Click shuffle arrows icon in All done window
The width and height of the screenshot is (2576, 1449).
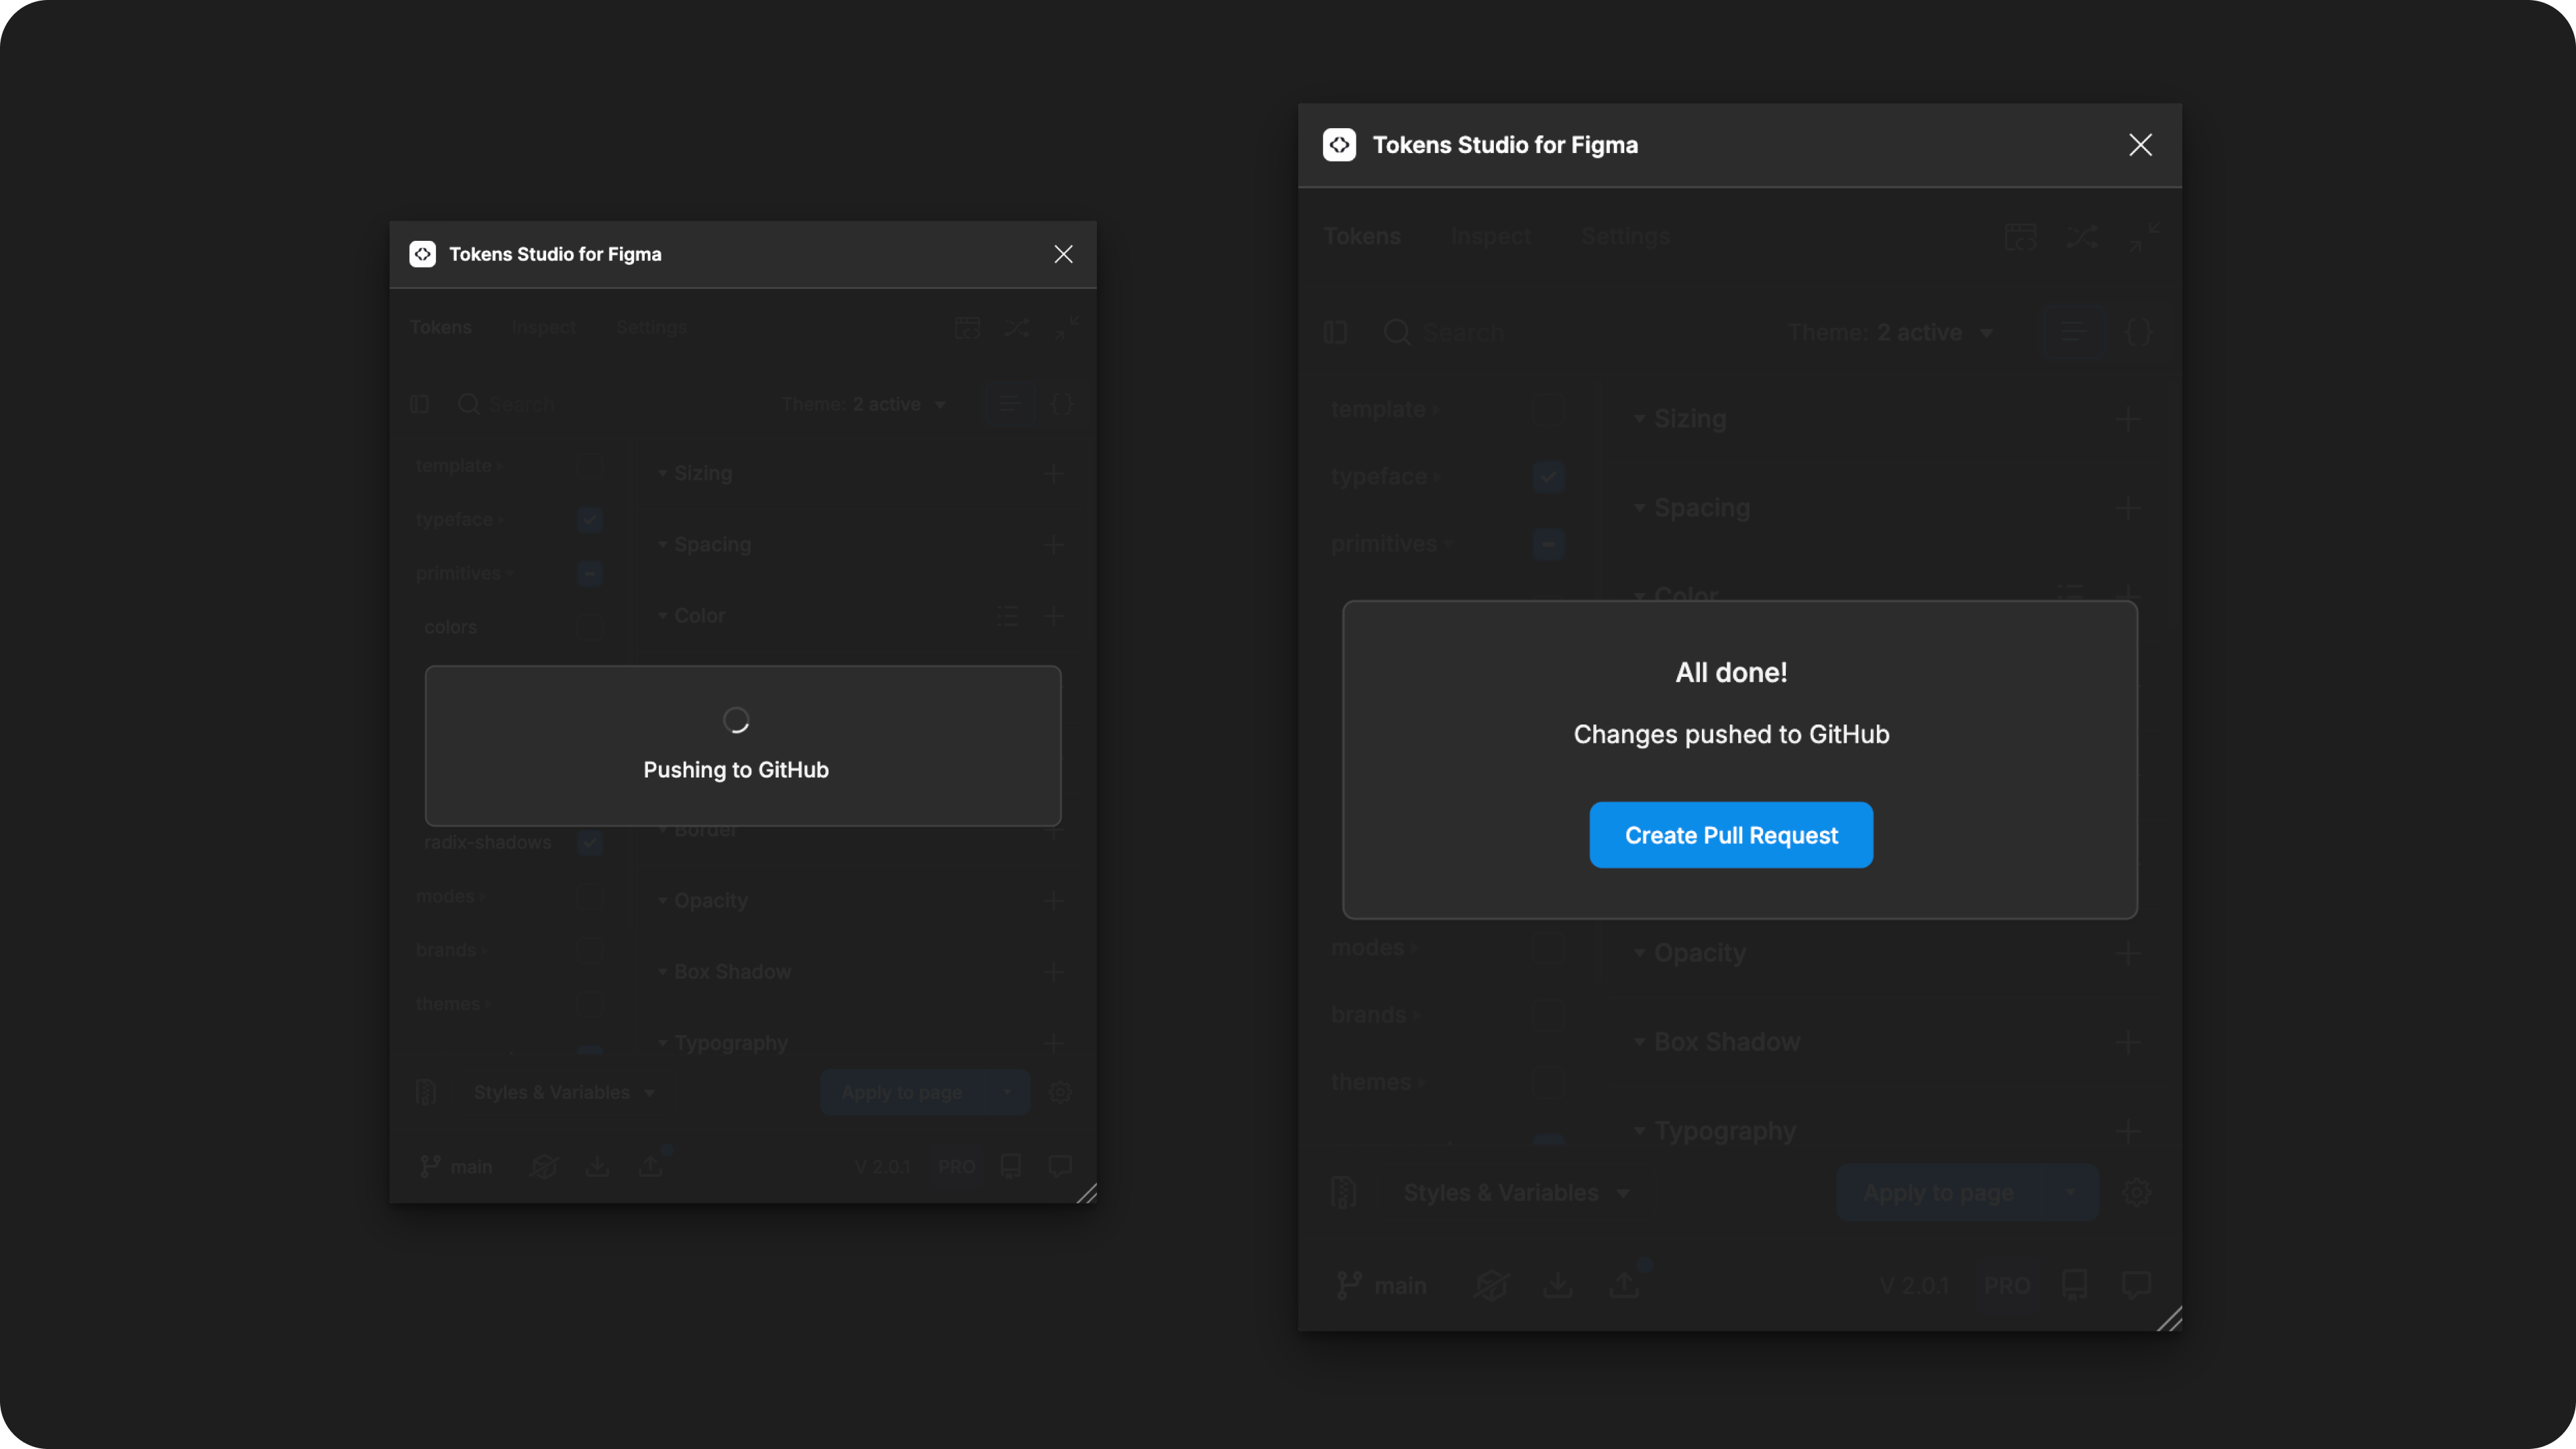pos(2082,237)
